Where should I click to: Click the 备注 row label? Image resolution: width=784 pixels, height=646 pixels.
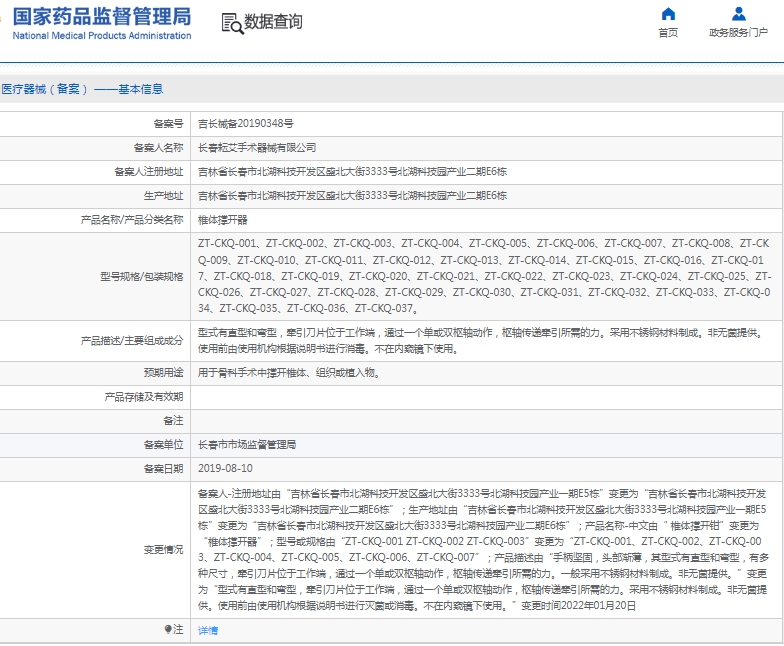coord(174,420)
